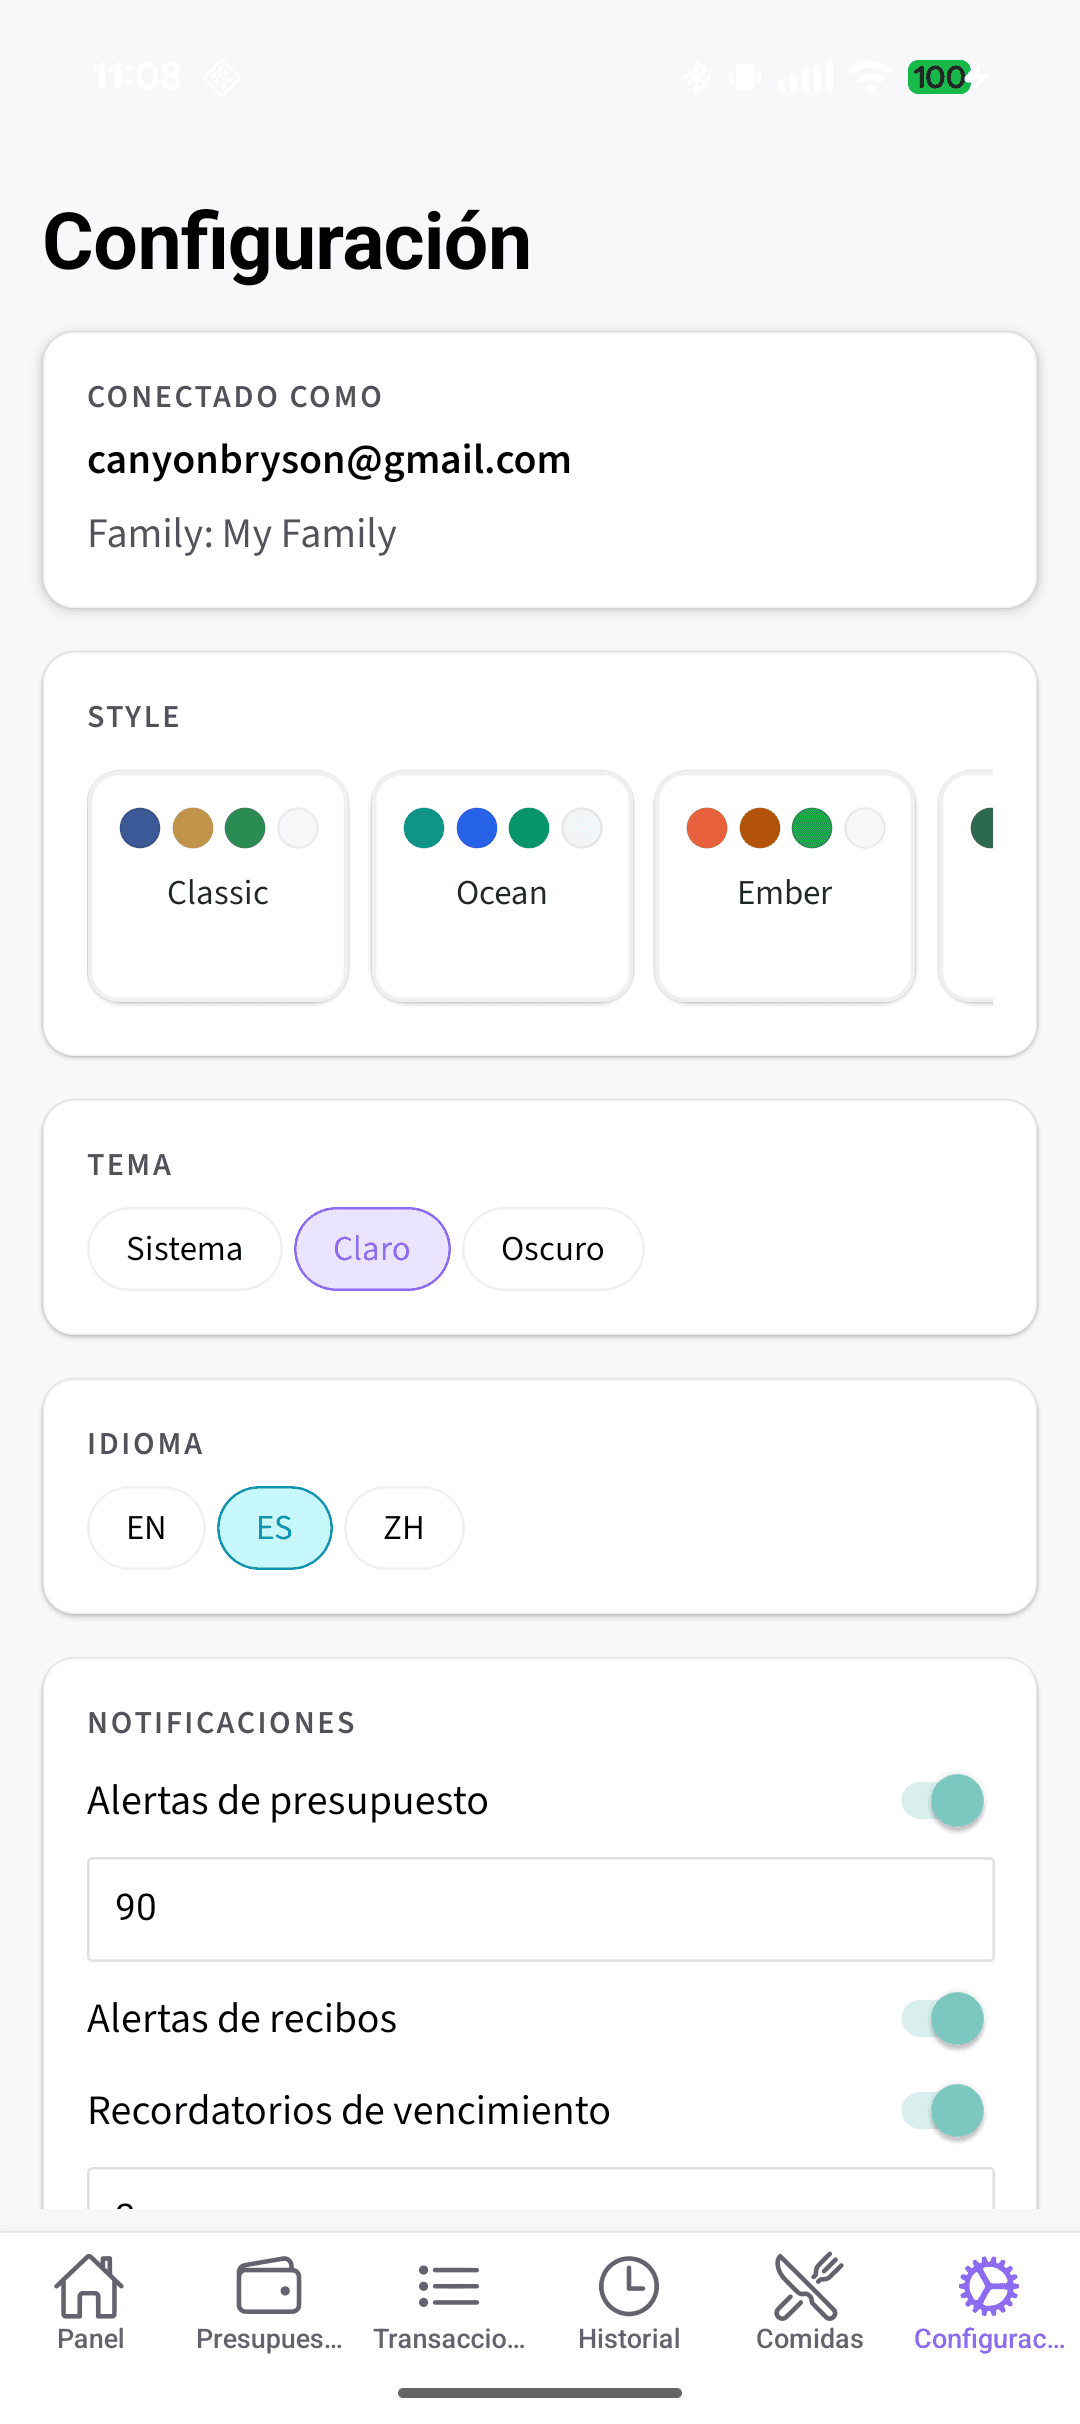Select the Classic style
The height and width of the screenshot is (2424, 1080).
[218, 886]
